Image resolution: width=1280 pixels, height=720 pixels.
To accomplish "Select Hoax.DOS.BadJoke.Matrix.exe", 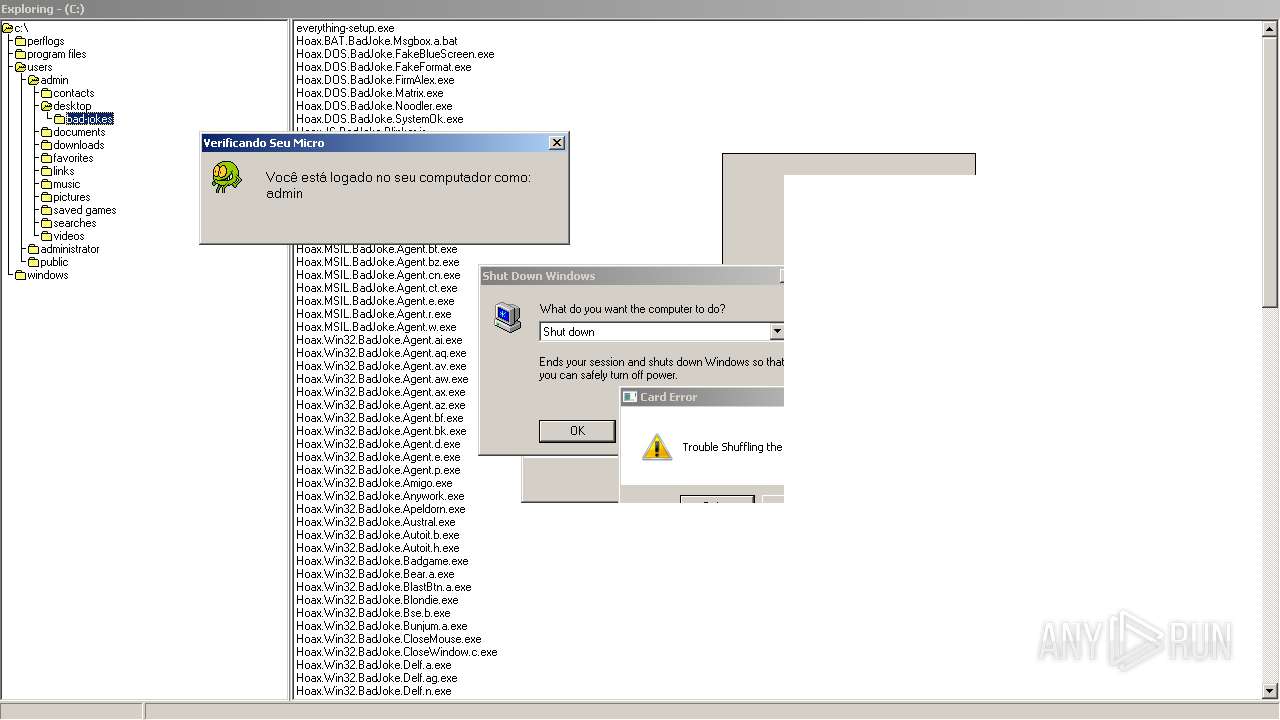I will click(x=370, y=93).
